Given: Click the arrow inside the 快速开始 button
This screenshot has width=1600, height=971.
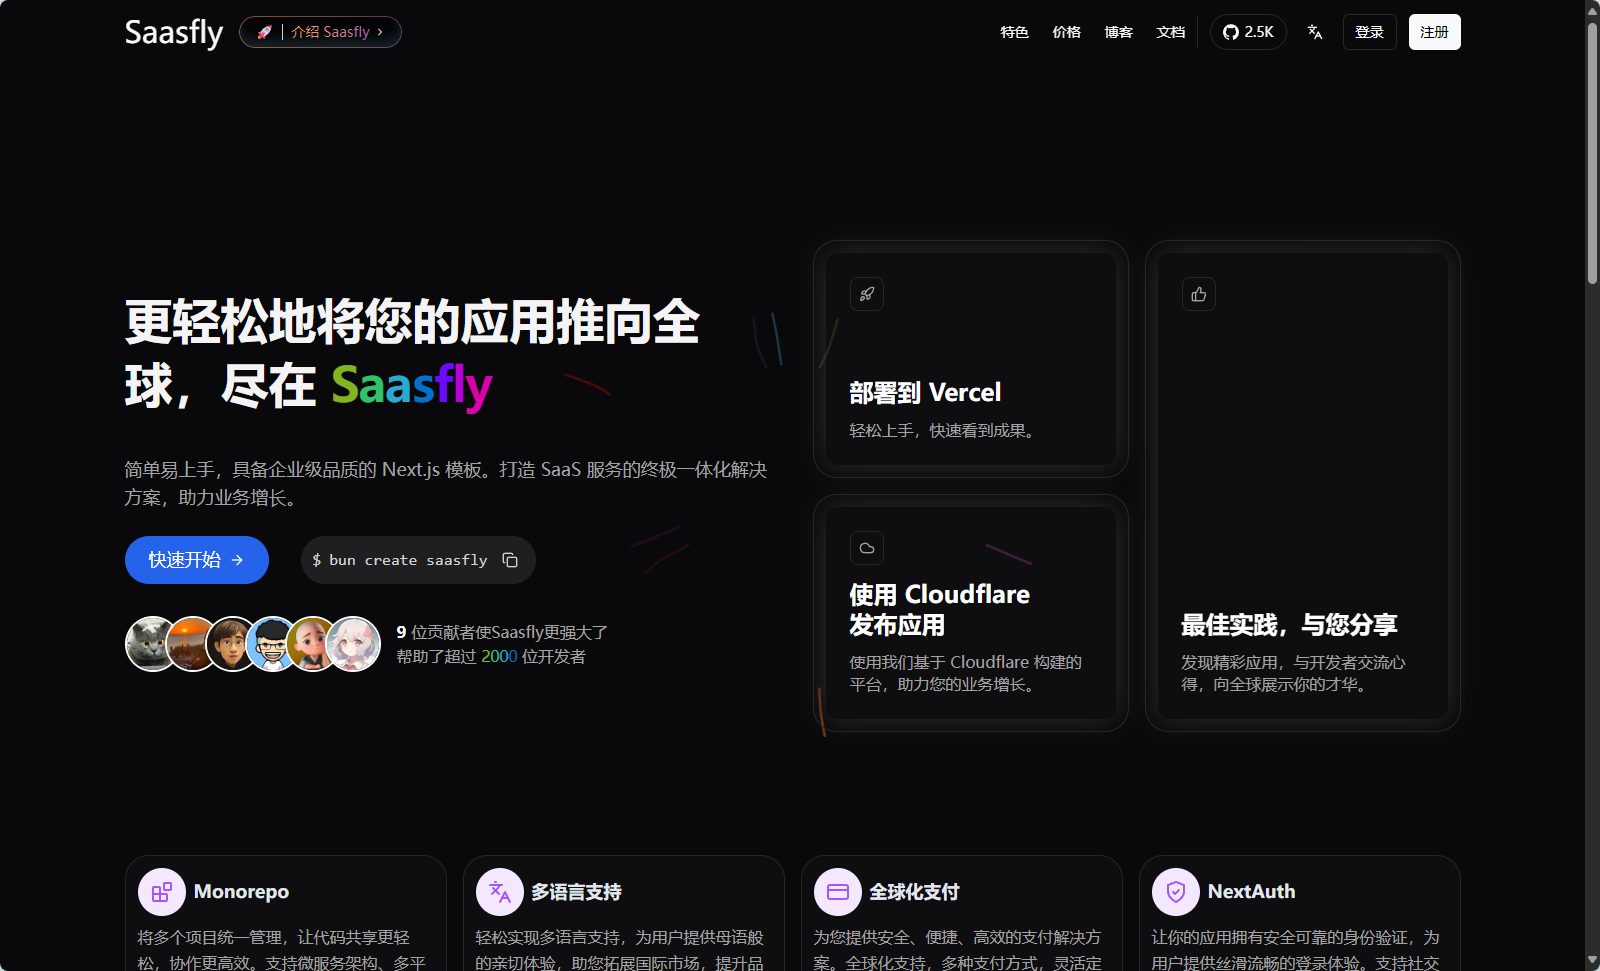Looking at the screenshot, I should tap(237, 560).
